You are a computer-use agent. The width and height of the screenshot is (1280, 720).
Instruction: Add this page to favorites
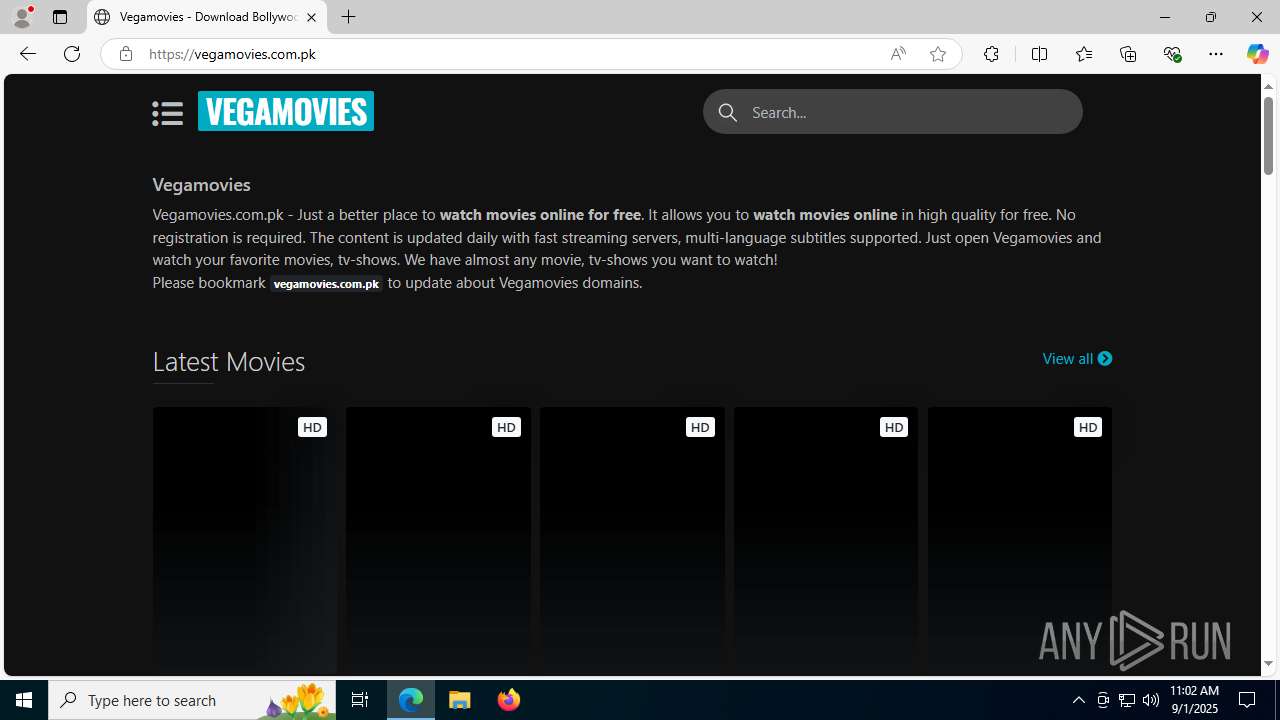pos(937,54)
